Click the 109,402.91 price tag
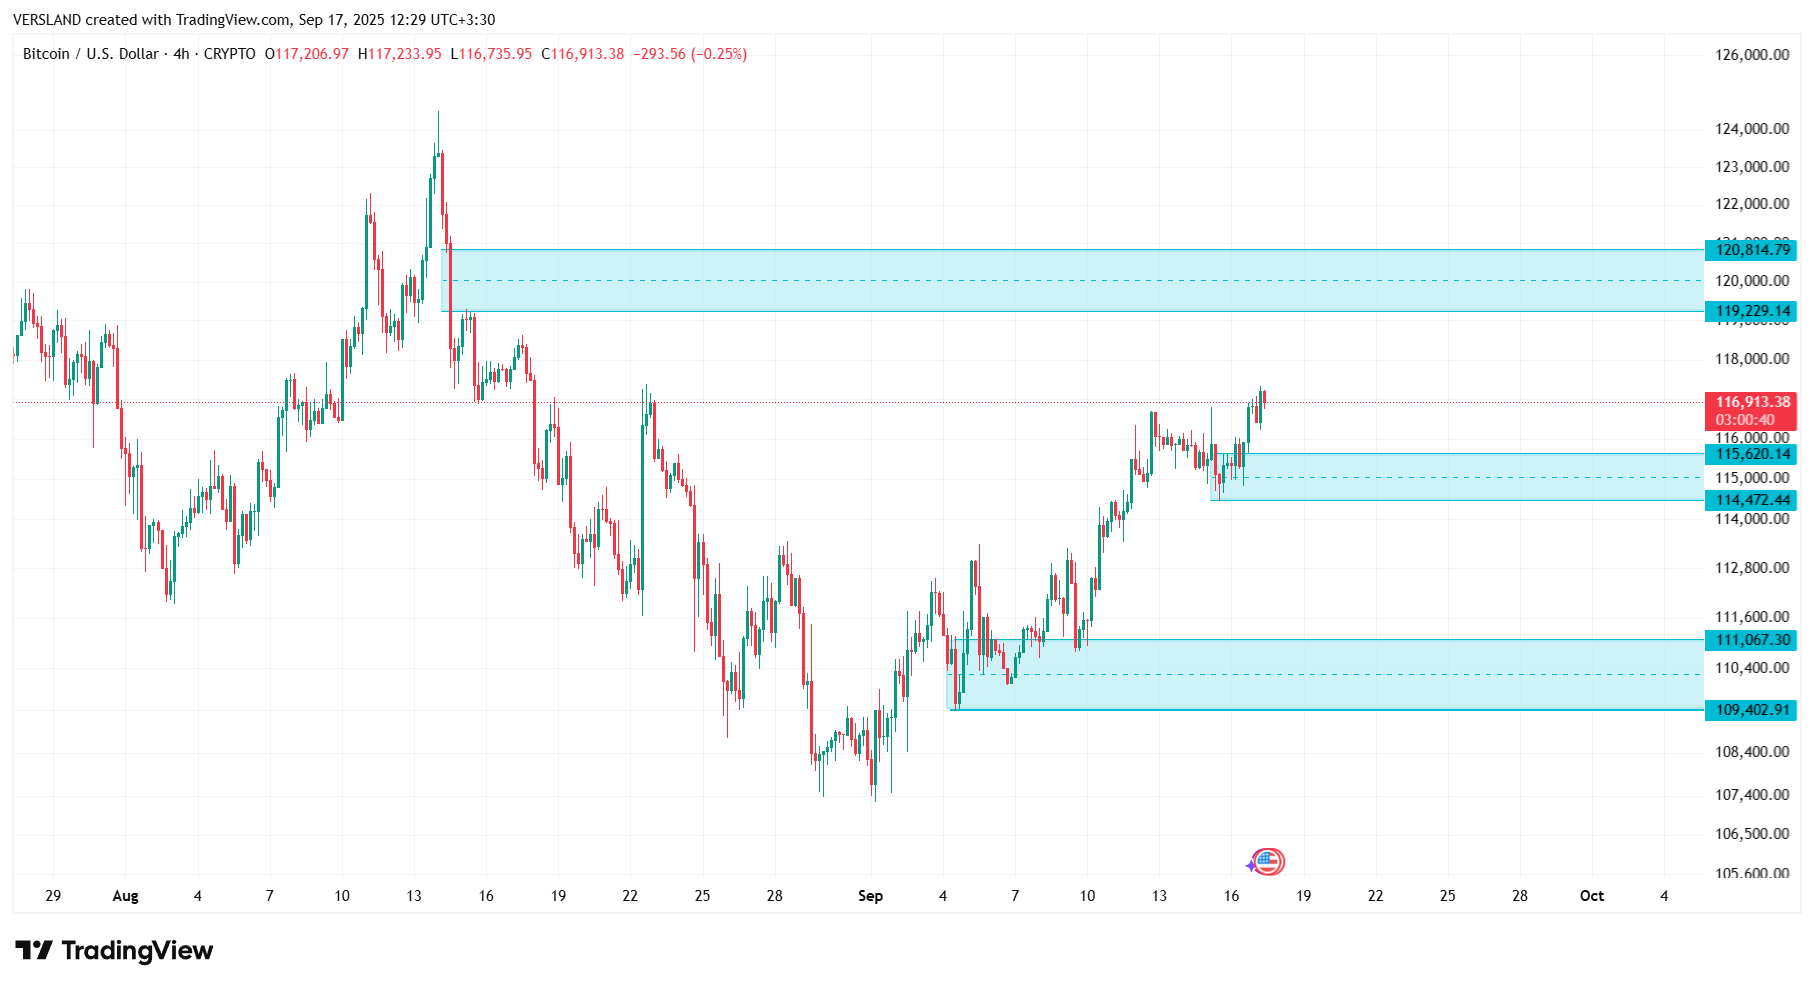Image resolution: width=1814 pixels, height=988 pixels. (x=1752, y=710)
